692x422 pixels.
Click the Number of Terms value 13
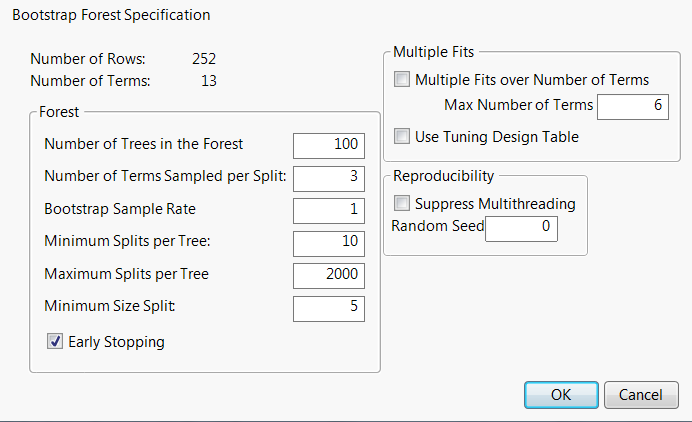pyautogui.click(x=208, y=81)
